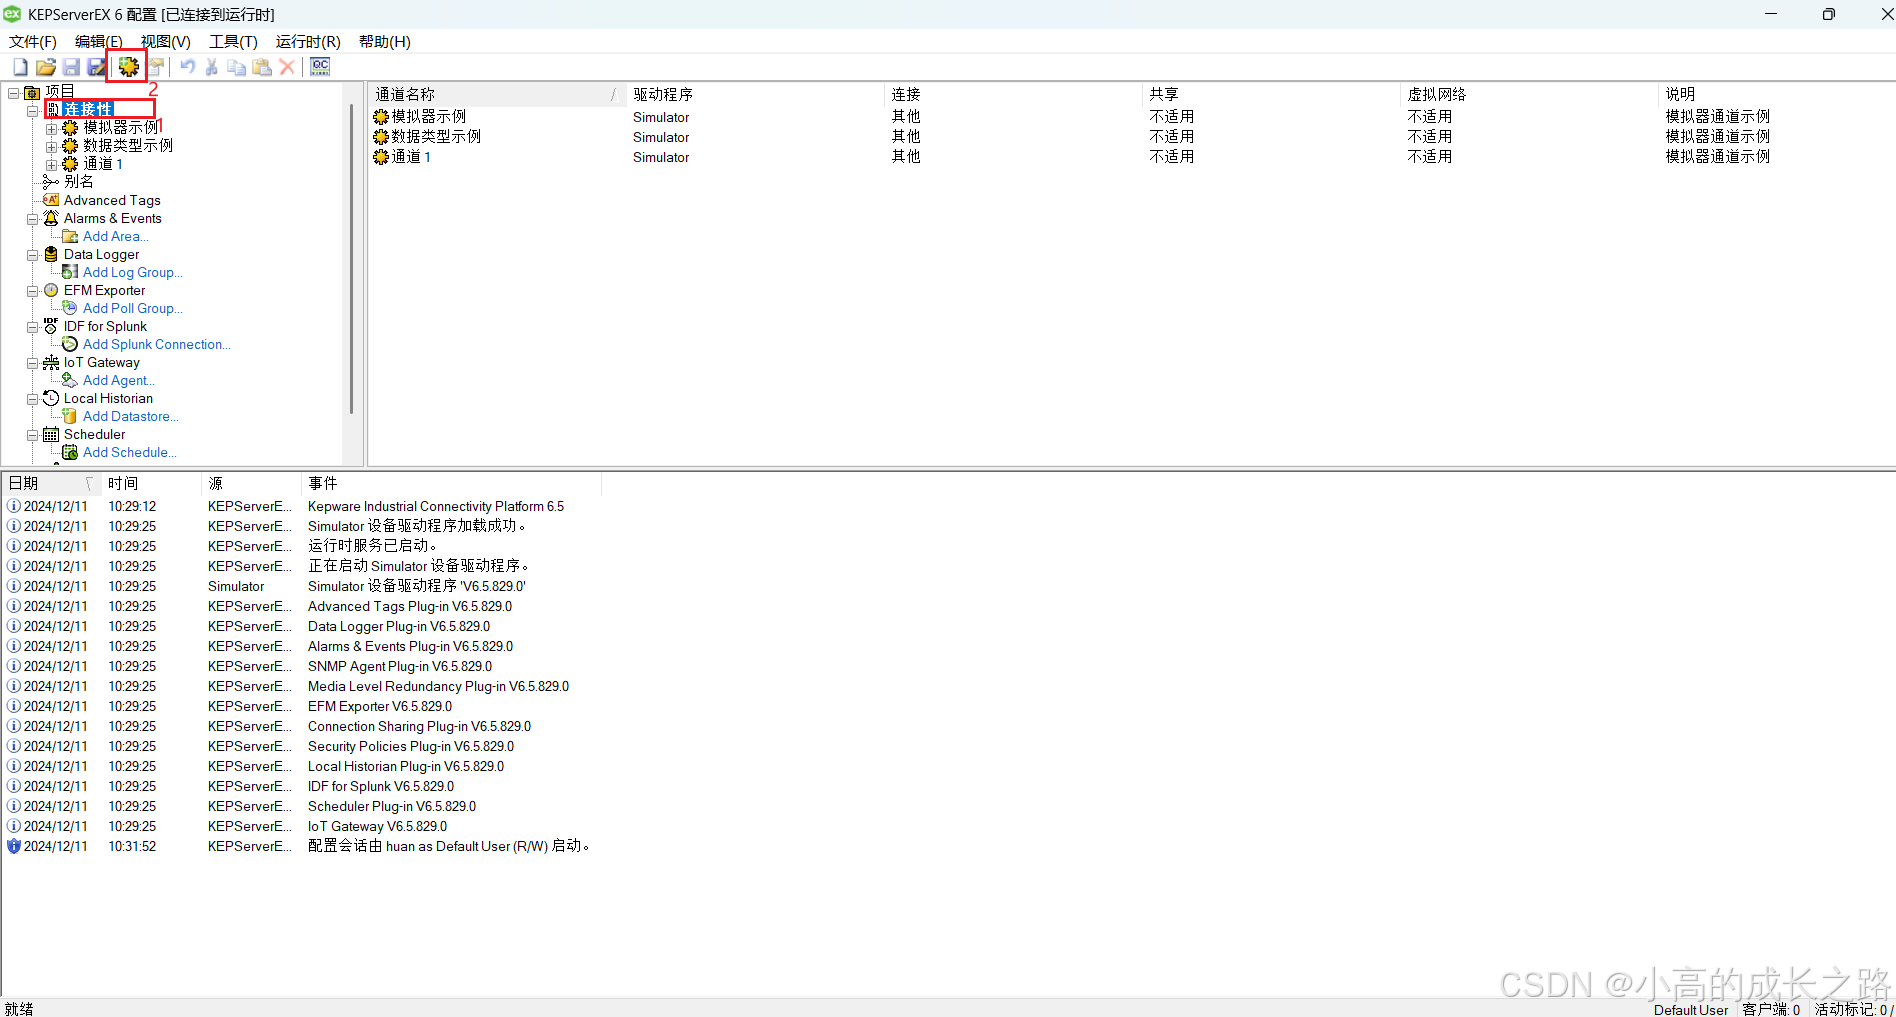This screenshot has width=1896, height=1017.
Task: Click the New Project toolbar icon
Action: click(x=20, y=67)
